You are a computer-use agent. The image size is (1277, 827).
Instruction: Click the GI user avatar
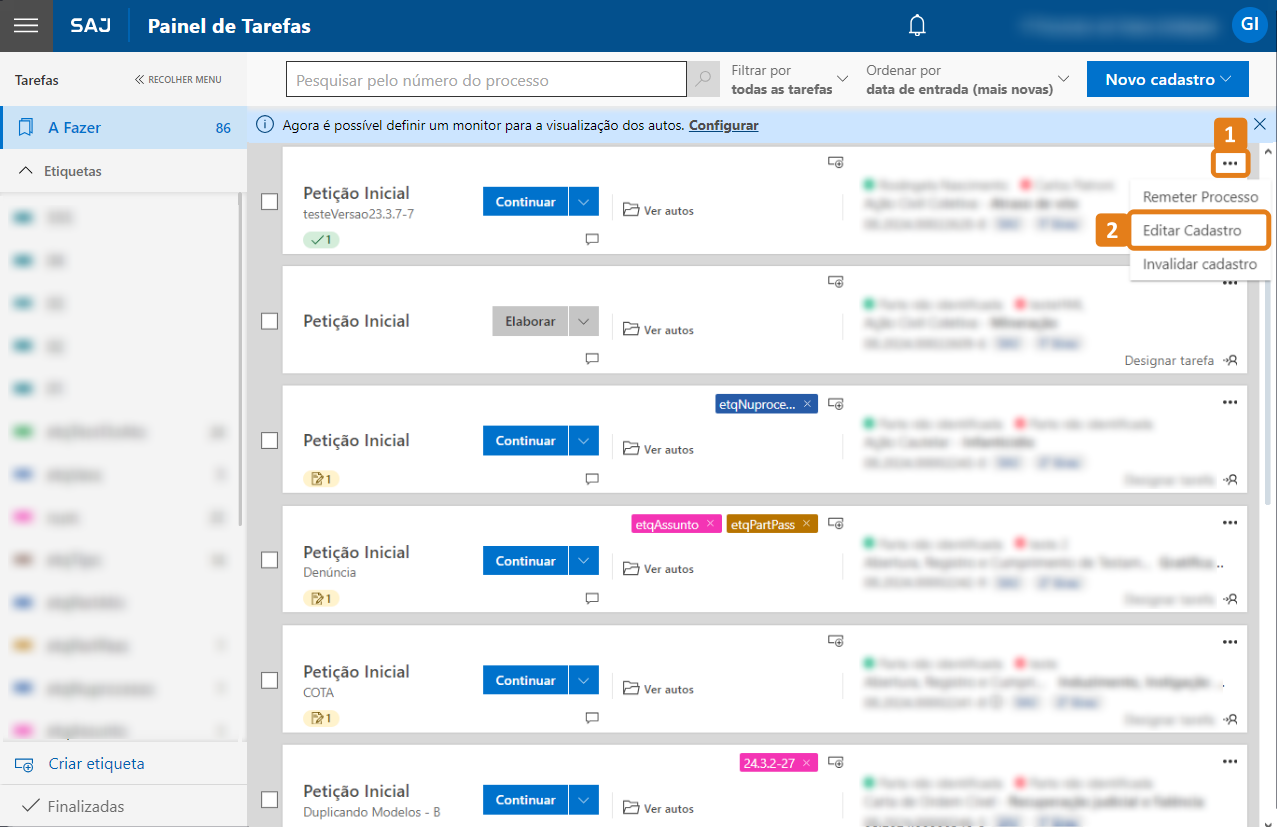click(1249, 24)
